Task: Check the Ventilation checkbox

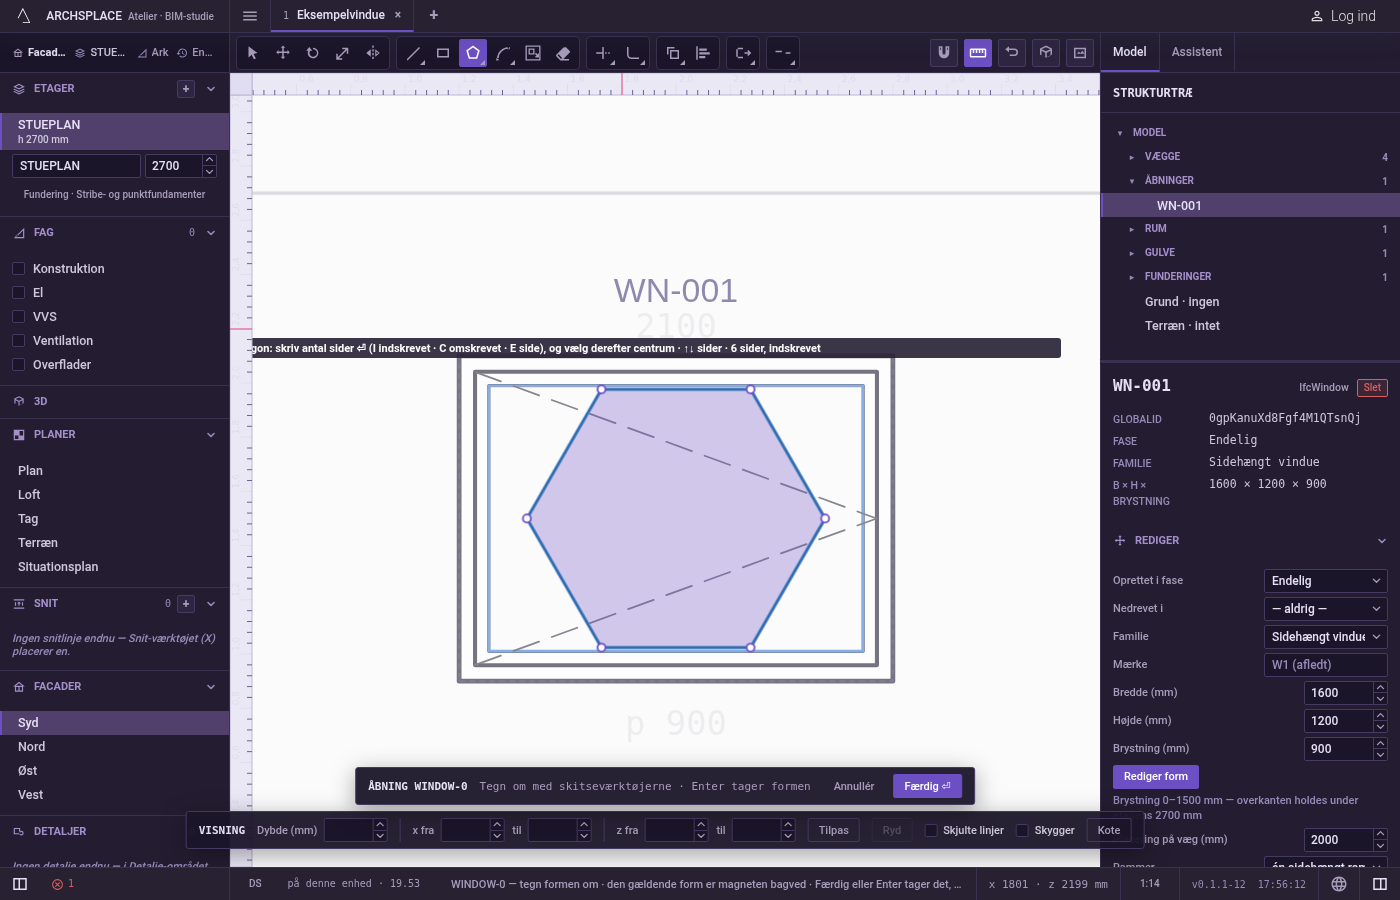Action: (x=18, y=340)
